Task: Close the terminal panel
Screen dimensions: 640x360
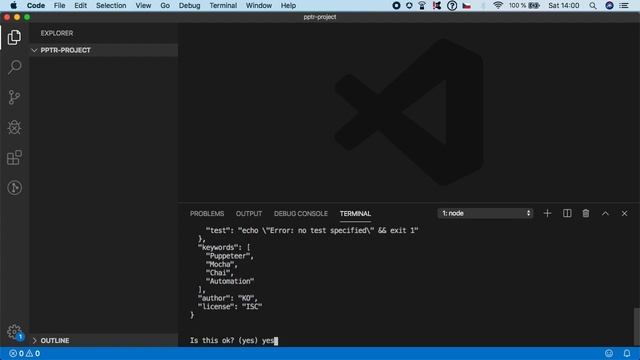Action: coord(624,213)
